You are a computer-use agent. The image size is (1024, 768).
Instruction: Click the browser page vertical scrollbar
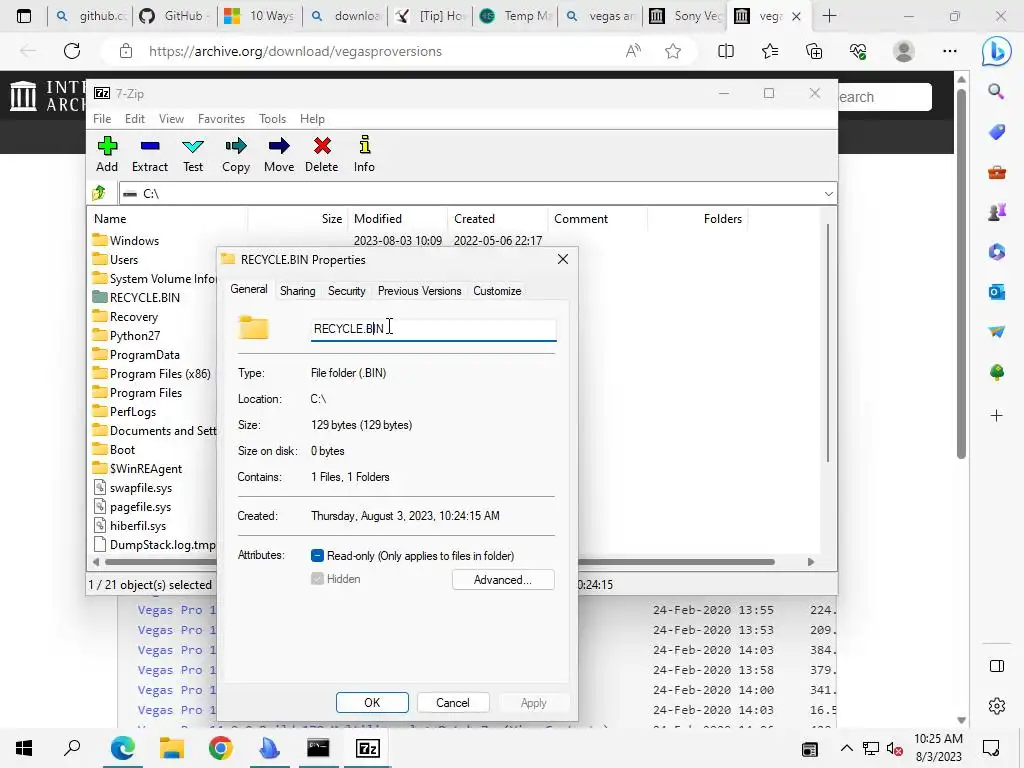pos(961,274)
